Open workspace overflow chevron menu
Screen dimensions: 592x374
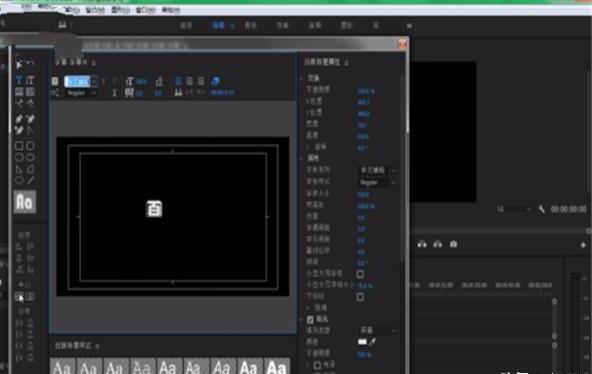409,26
